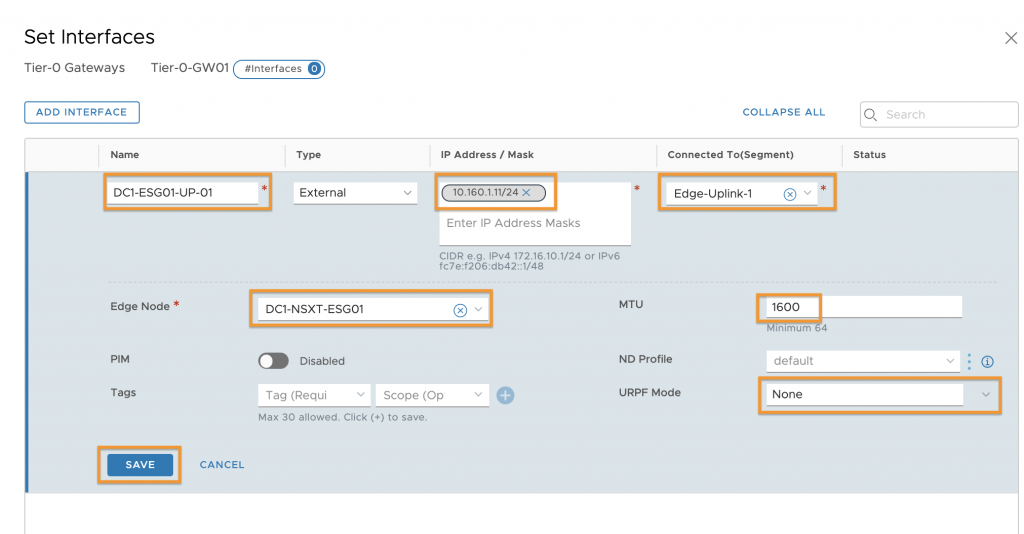1024x534 pixels.
Task: Open the Scope dropdown
Action: point(432,395)
